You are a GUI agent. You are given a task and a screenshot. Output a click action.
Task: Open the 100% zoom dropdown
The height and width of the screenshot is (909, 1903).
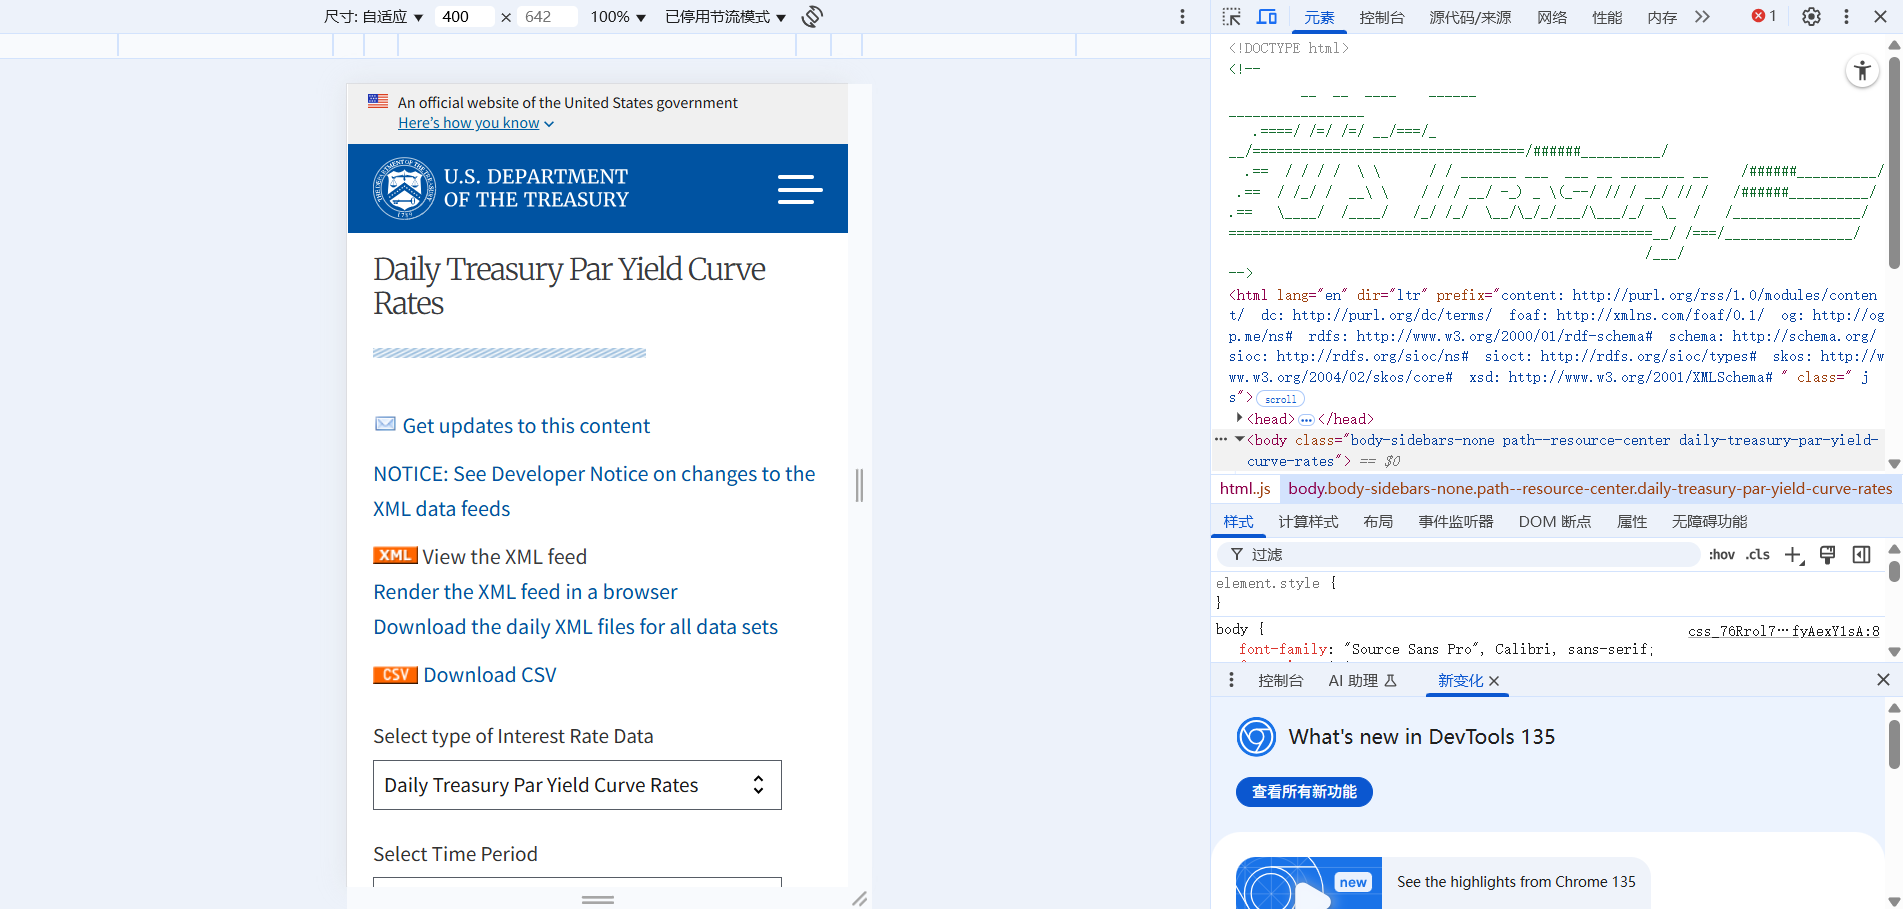618,17
